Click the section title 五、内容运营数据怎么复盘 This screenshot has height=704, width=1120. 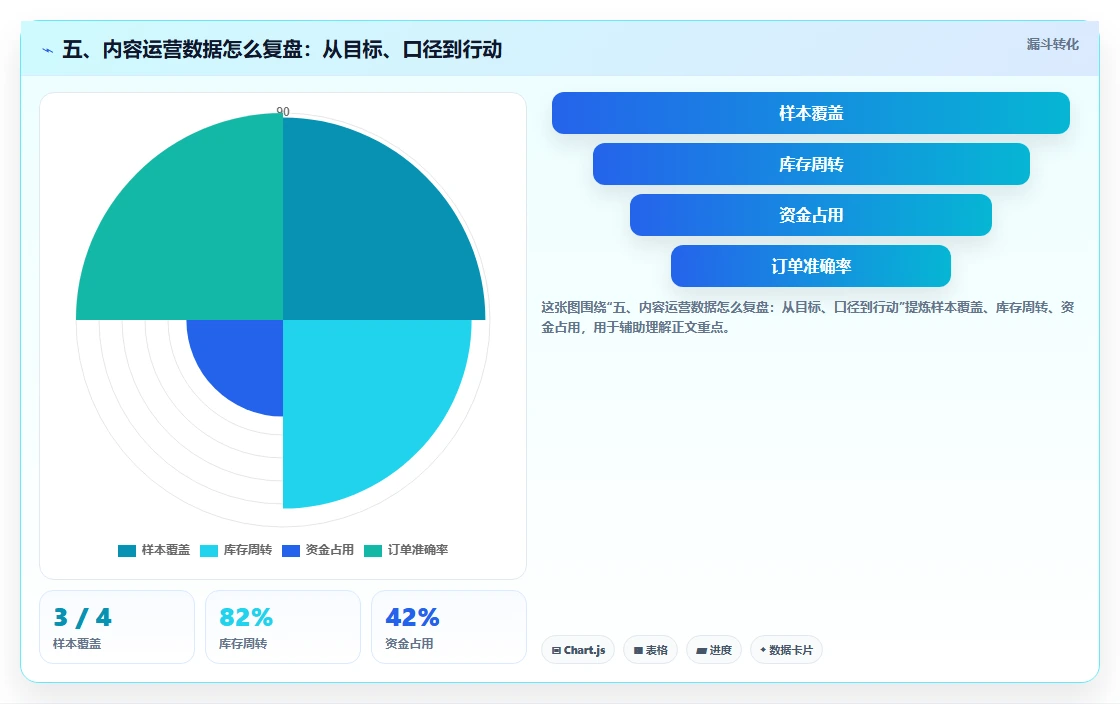(282, 50)
